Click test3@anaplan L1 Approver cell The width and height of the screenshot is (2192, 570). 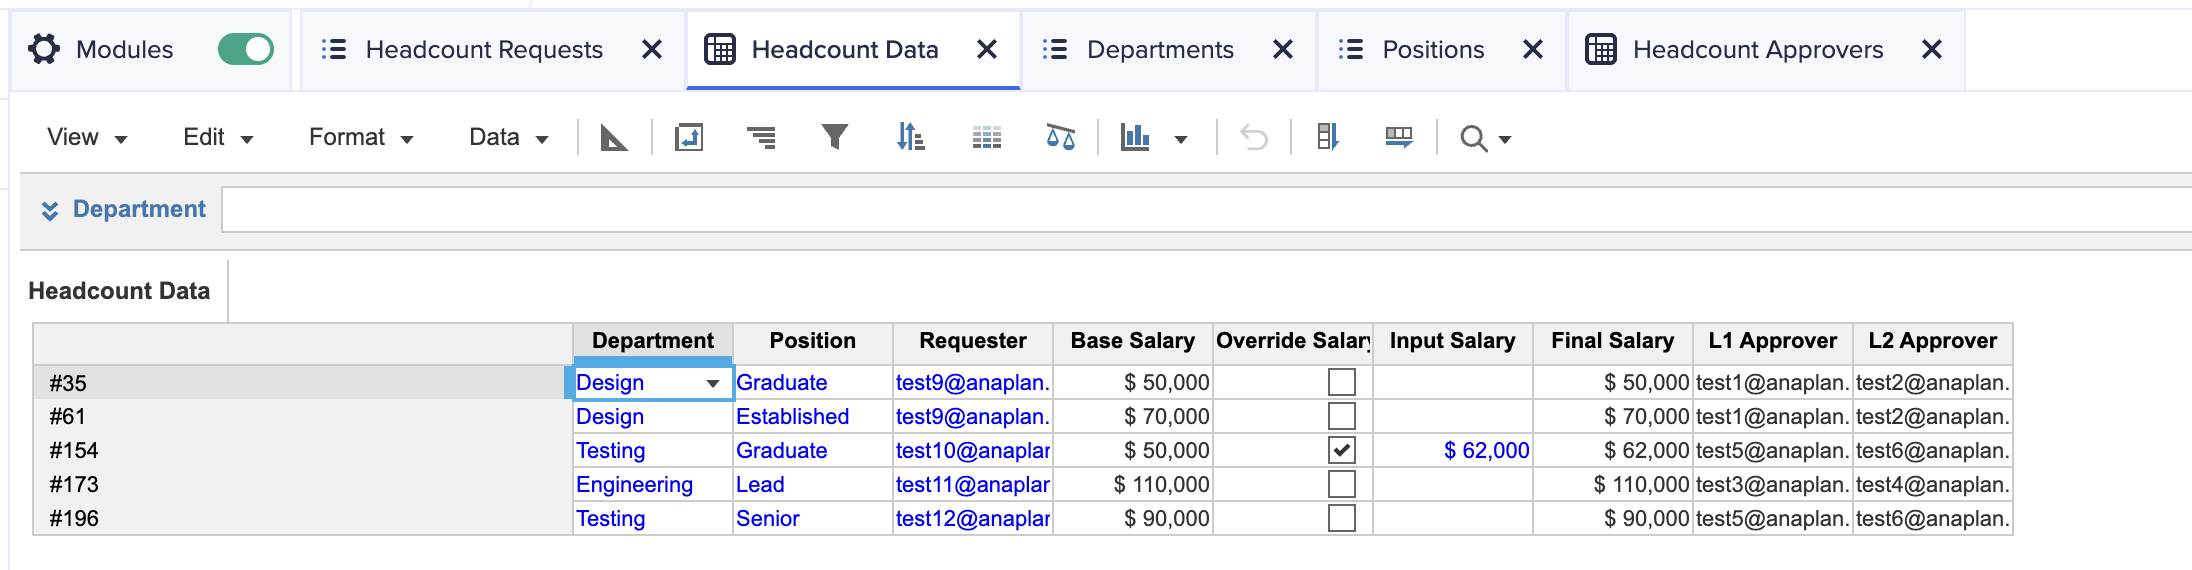(x=1773, y=484)
